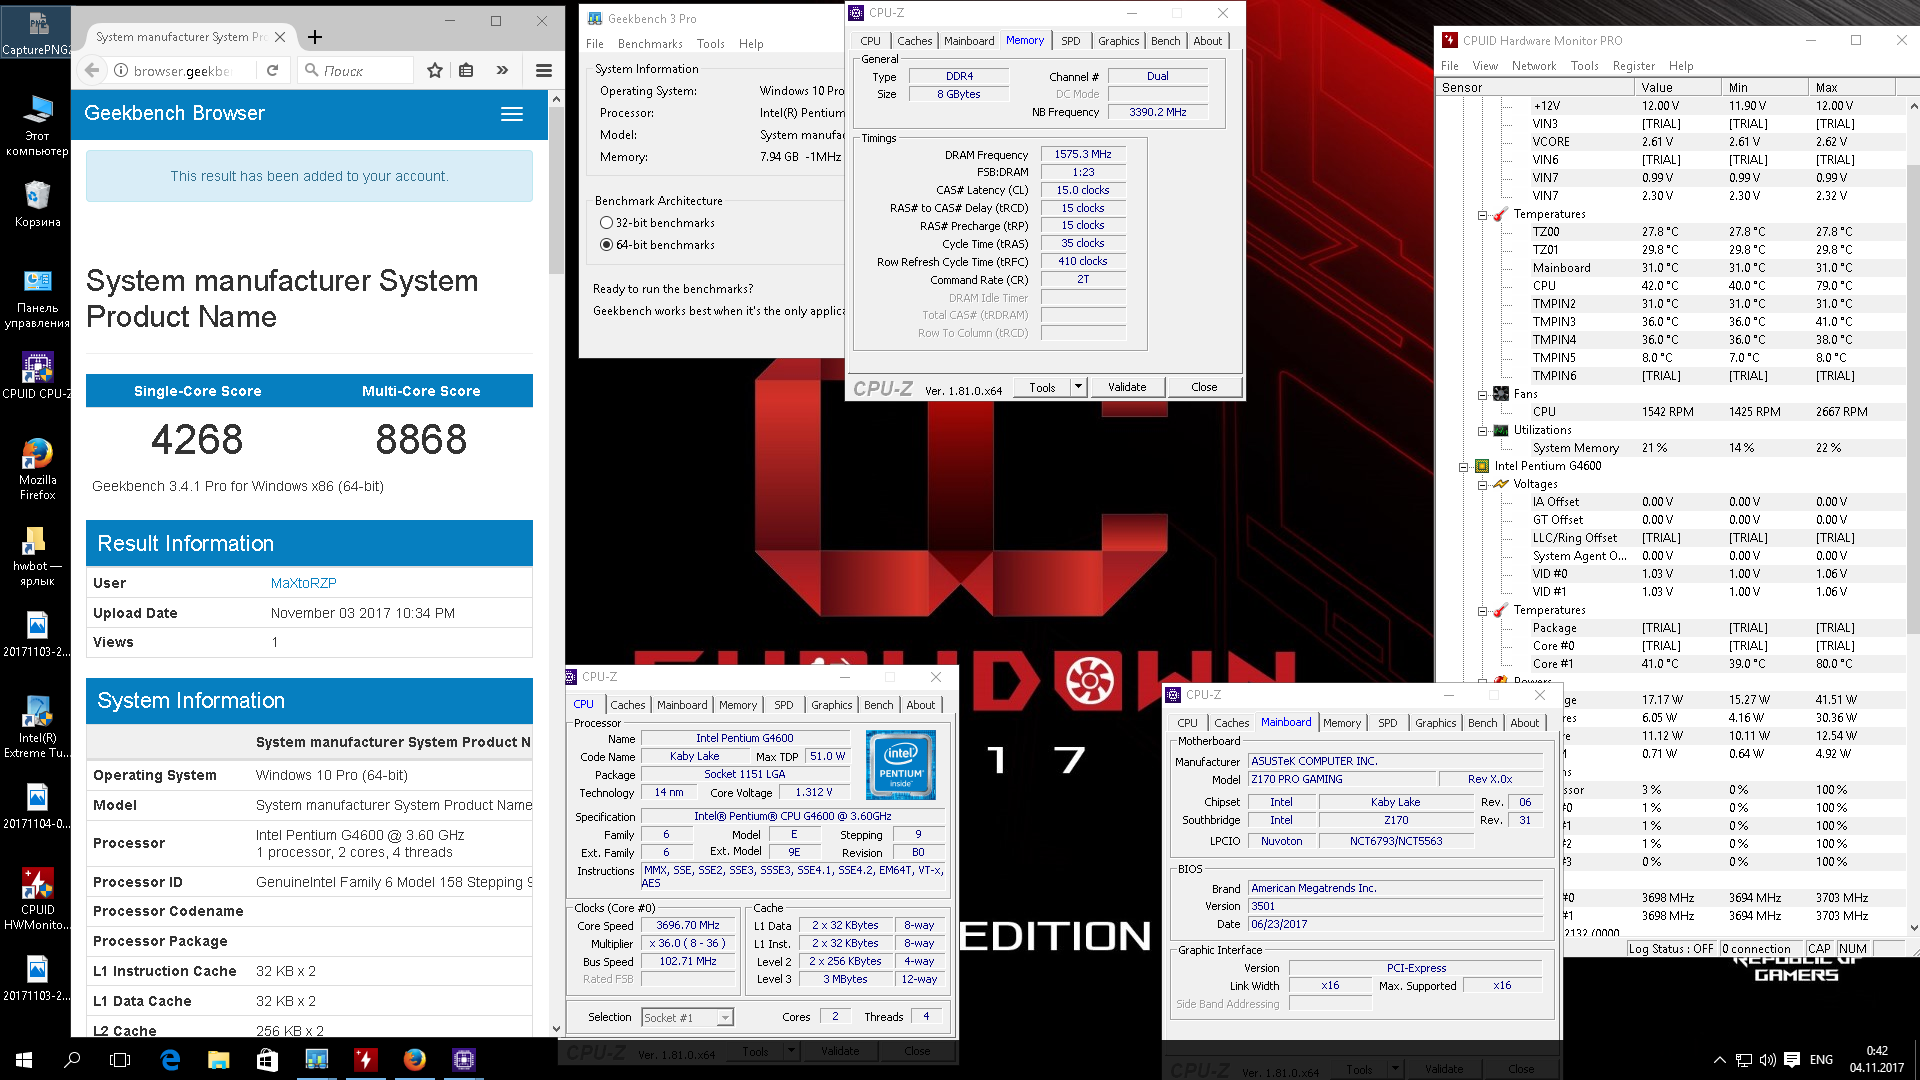Collapse upper Temperatures tree node
The height and width of the screenshot is (1080, 1920).
(x=1482, y=215)
